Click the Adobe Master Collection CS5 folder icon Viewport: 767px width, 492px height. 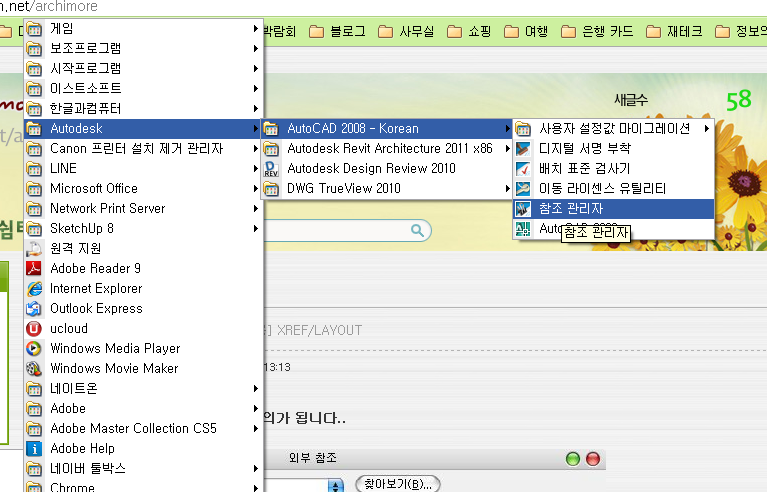click(34, 429)
